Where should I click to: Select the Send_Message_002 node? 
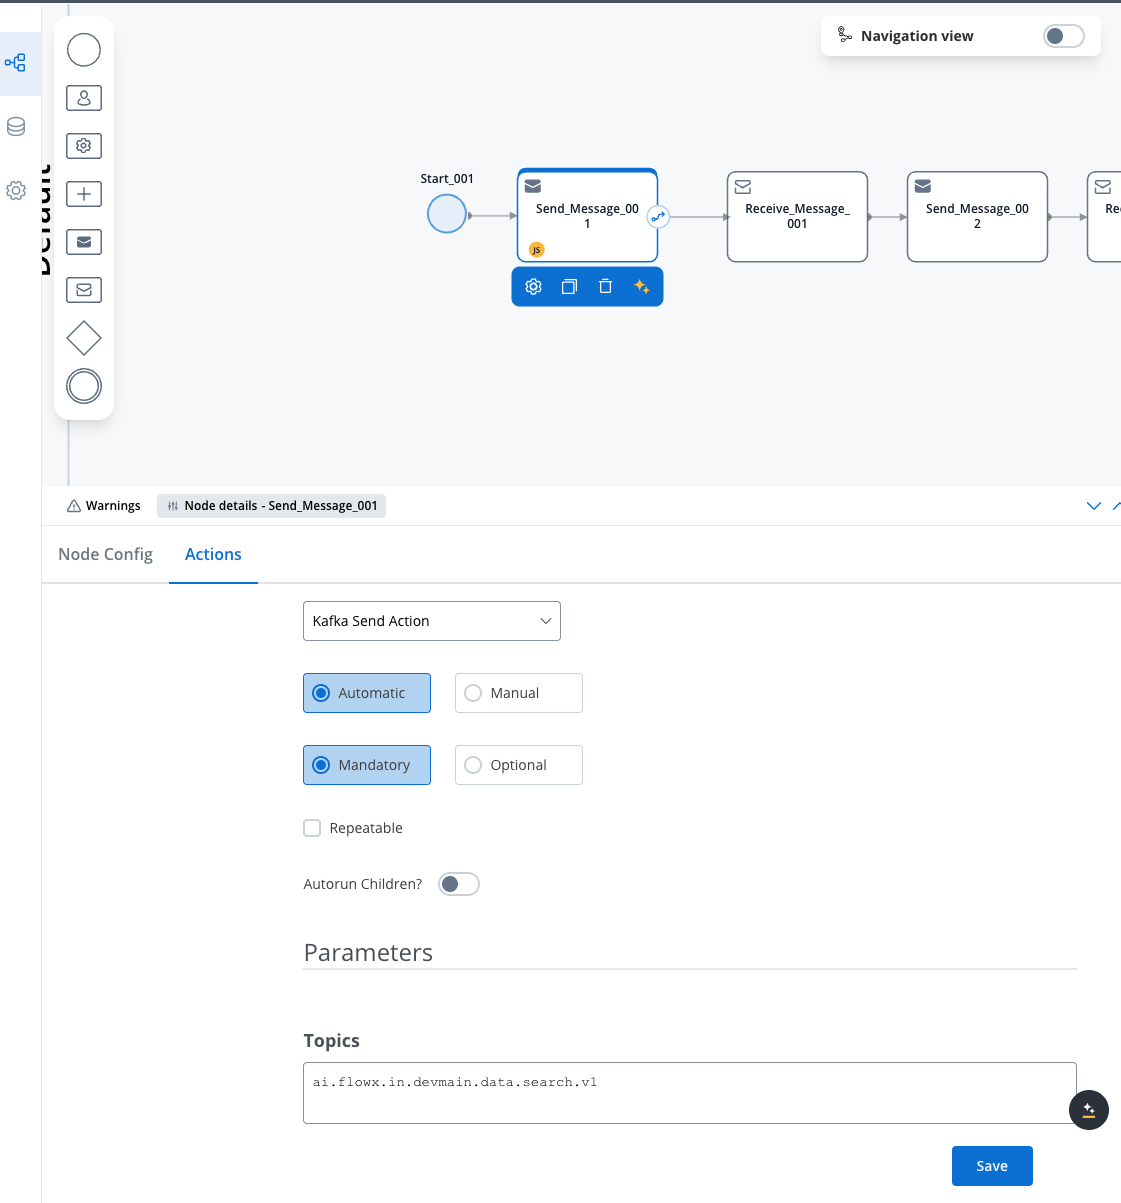coord(977,217)
